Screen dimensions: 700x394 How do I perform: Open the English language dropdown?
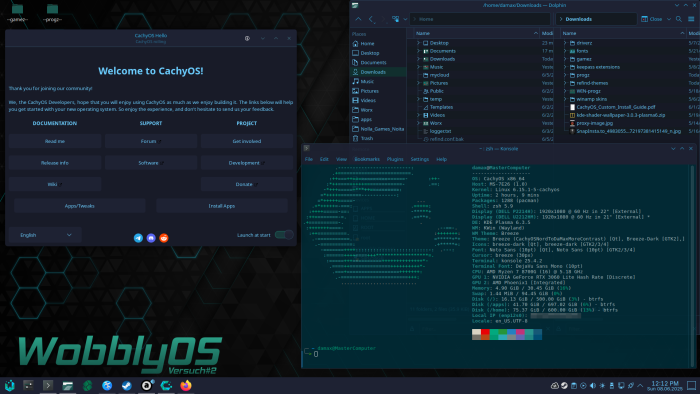click(45, 235)
